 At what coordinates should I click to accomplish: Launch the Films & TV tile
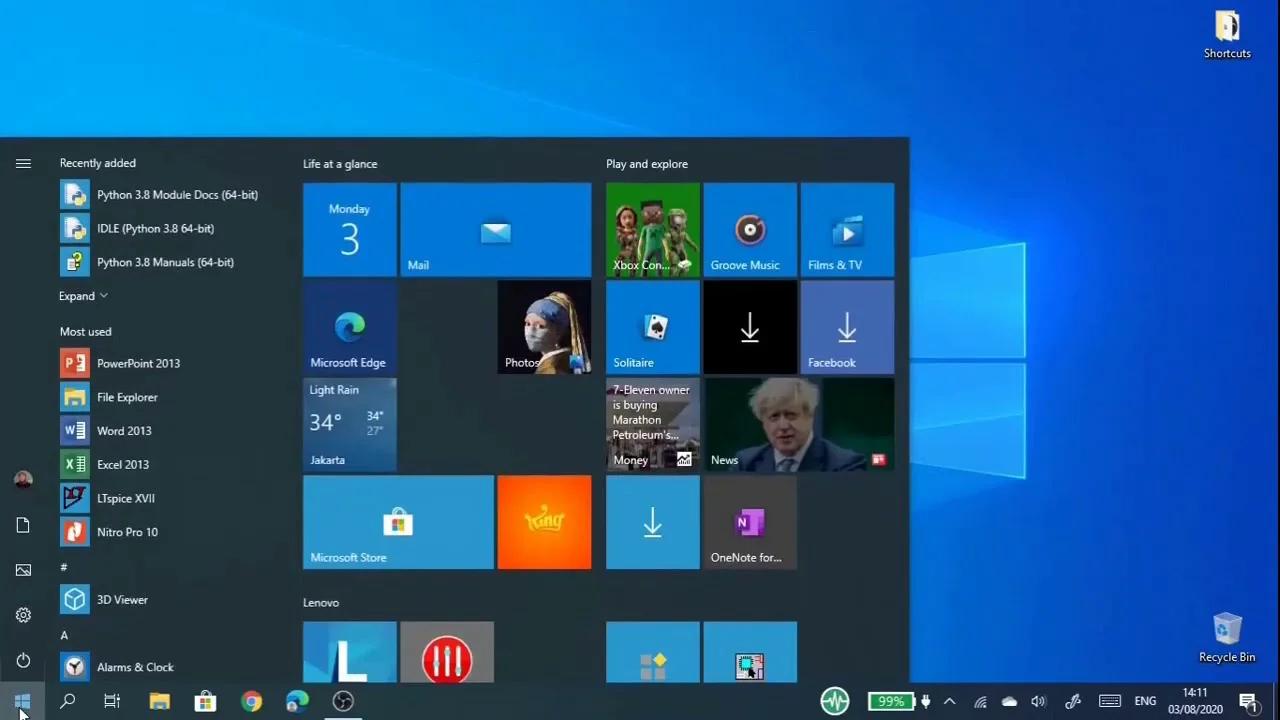click(846, 230)
